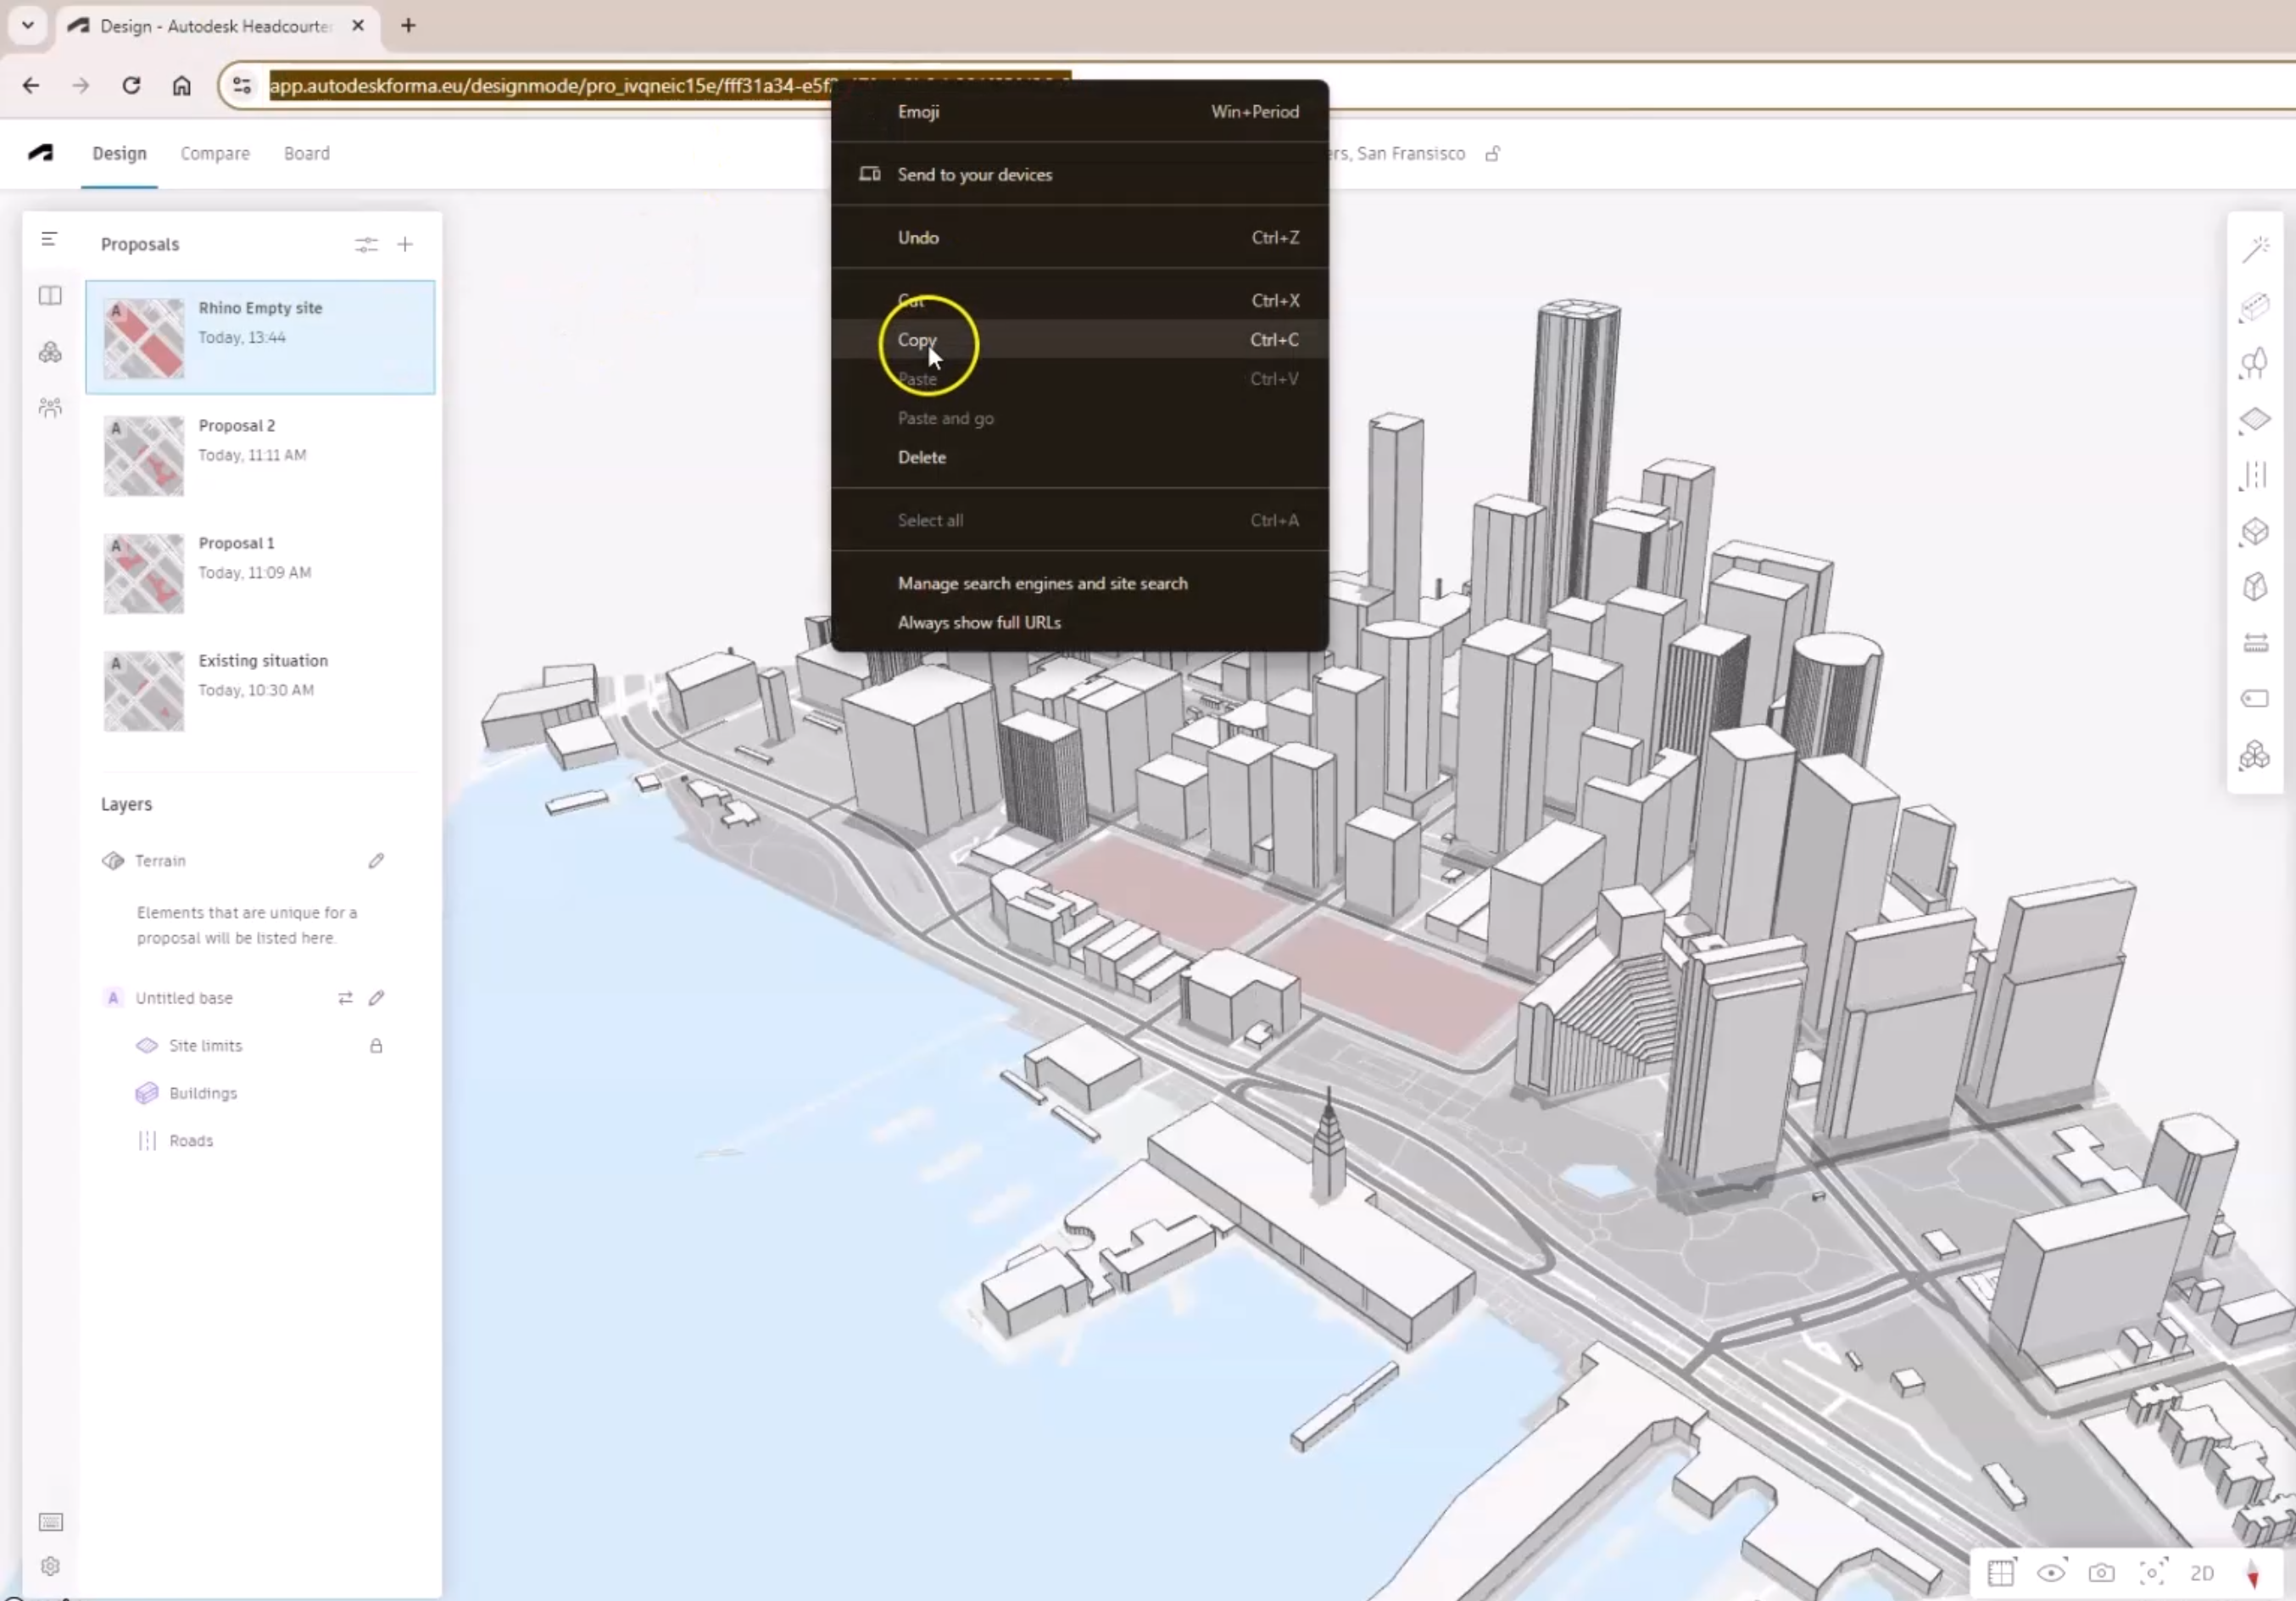Switch to the Compare tab
The image size is (2296, 1601).
(215, 154)
